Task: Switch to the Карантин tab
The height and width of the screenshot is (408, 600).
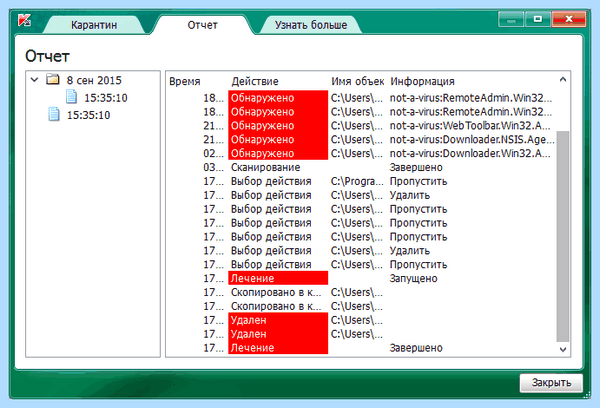Action: 94,25
